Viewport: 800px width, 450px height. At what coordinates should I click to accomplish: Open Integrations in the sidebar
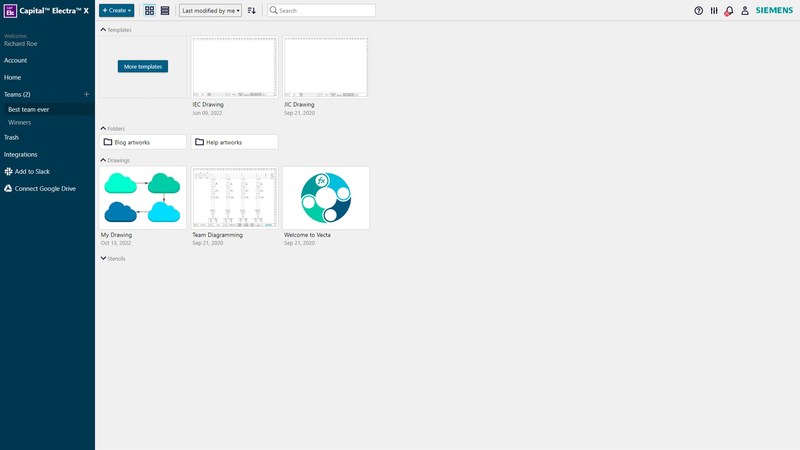[20, 155]
